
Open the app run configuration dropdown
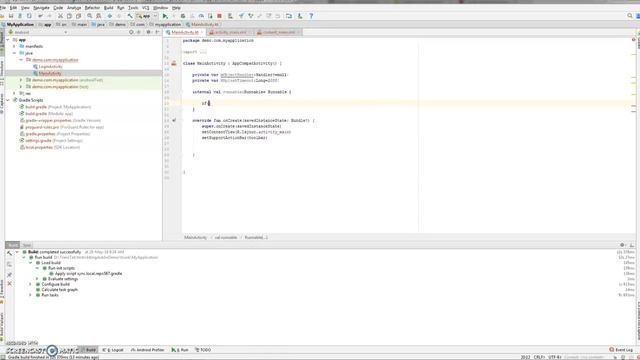pyautogui.click(x=147, y=16)
